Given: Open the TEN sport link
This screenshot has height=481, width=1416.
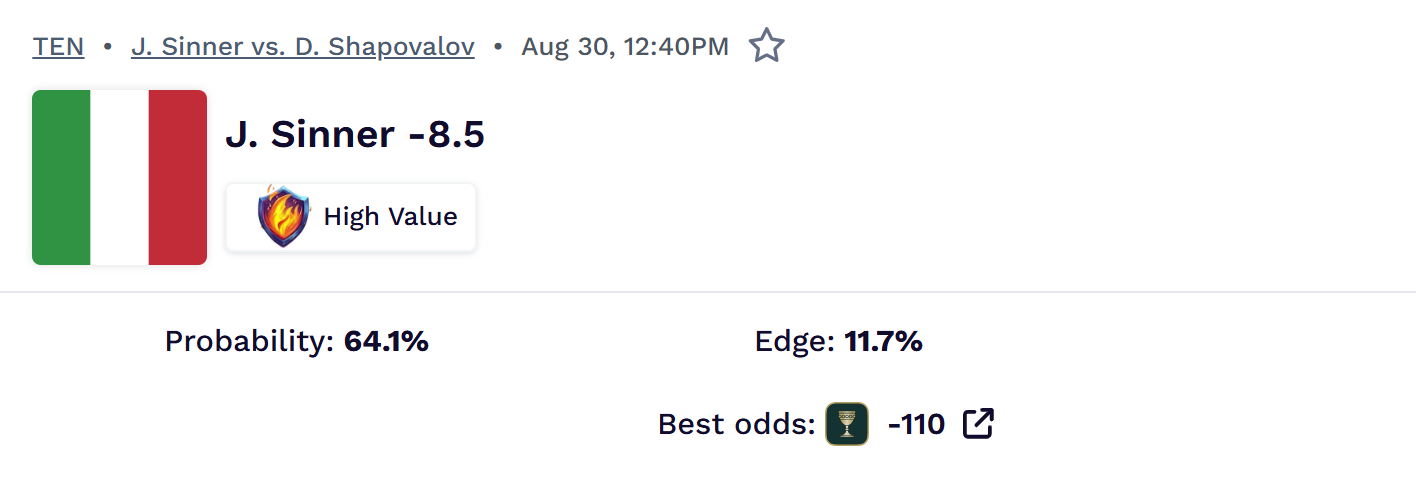Looking at the screenshot, I should pyautogui.click(x=58, y=47).
